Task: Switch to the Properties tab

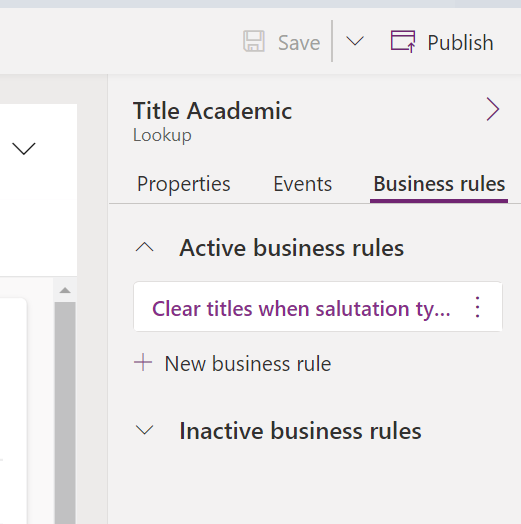Action: (x=183, y=184)
